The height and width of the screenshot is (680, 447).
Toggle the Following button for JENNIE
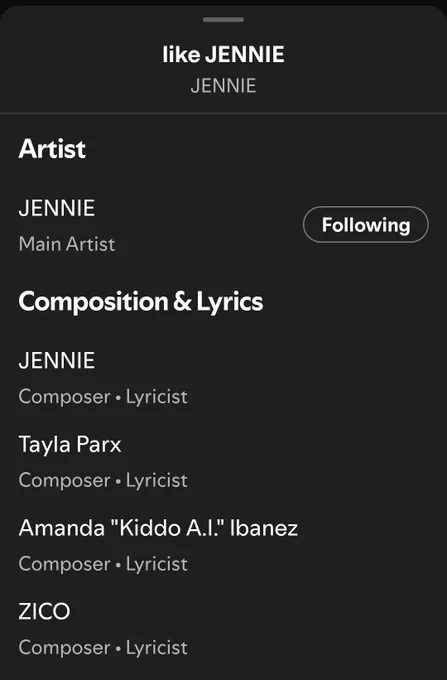click(365, 225)
